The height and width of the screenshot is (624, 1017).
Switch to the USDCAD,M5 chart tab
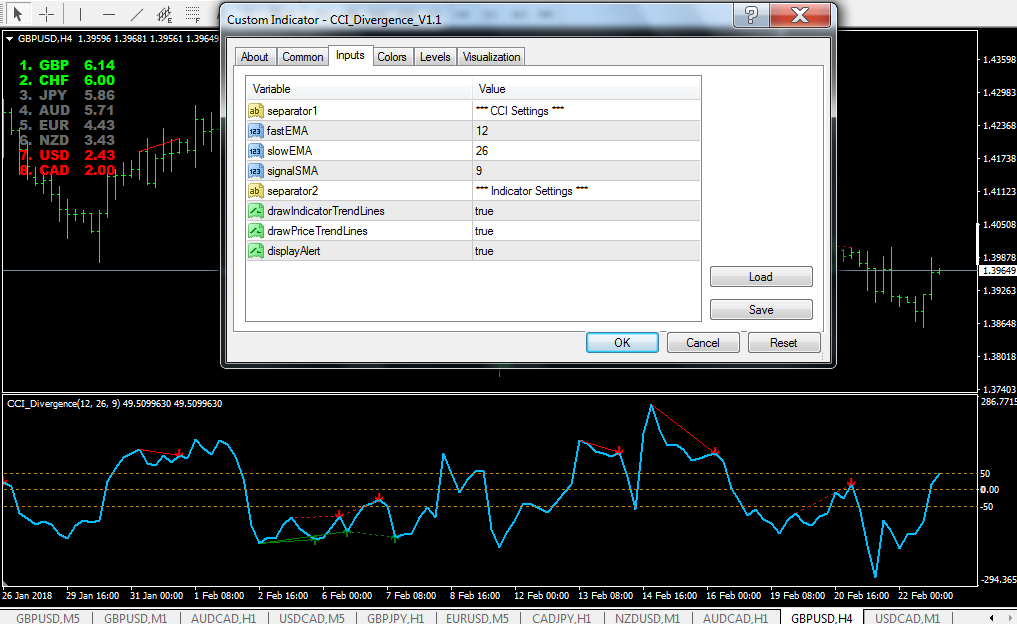pyautogui.click(x=312, y=618)
